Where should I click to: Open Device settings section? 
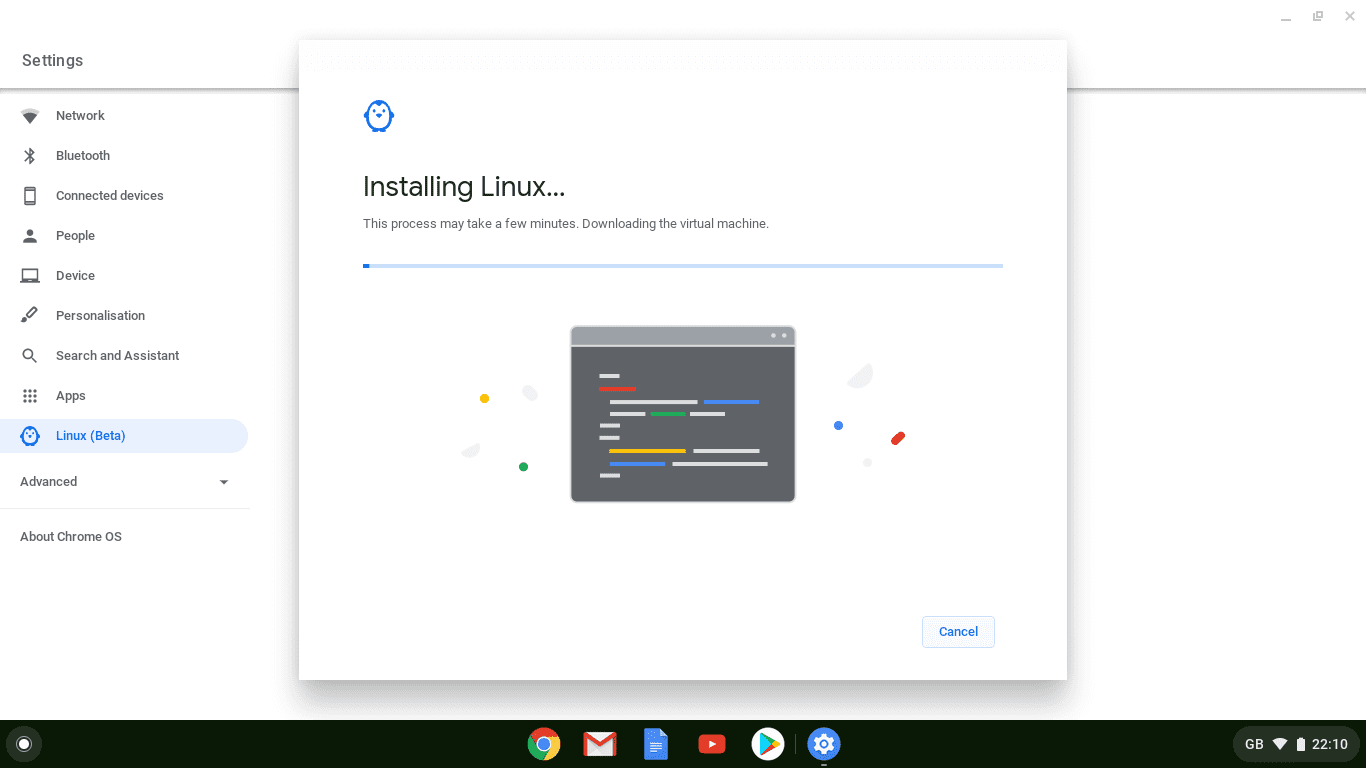tap(124, 276)
